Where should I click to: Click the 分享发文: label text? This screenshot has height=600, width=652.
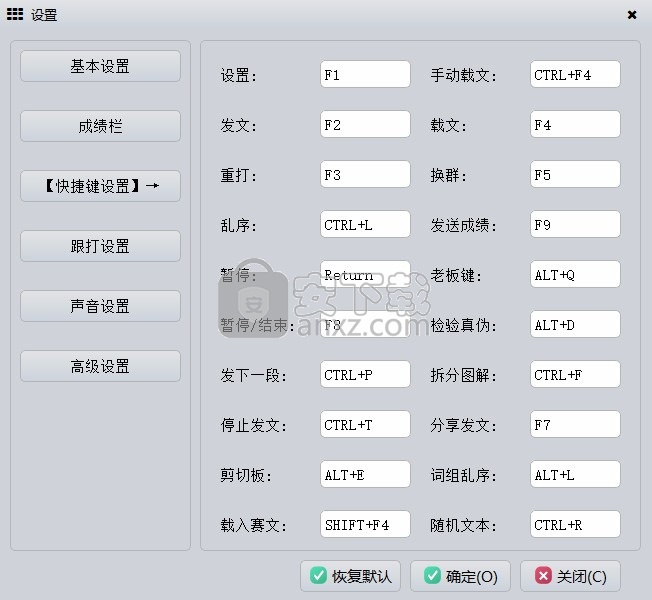464,425
